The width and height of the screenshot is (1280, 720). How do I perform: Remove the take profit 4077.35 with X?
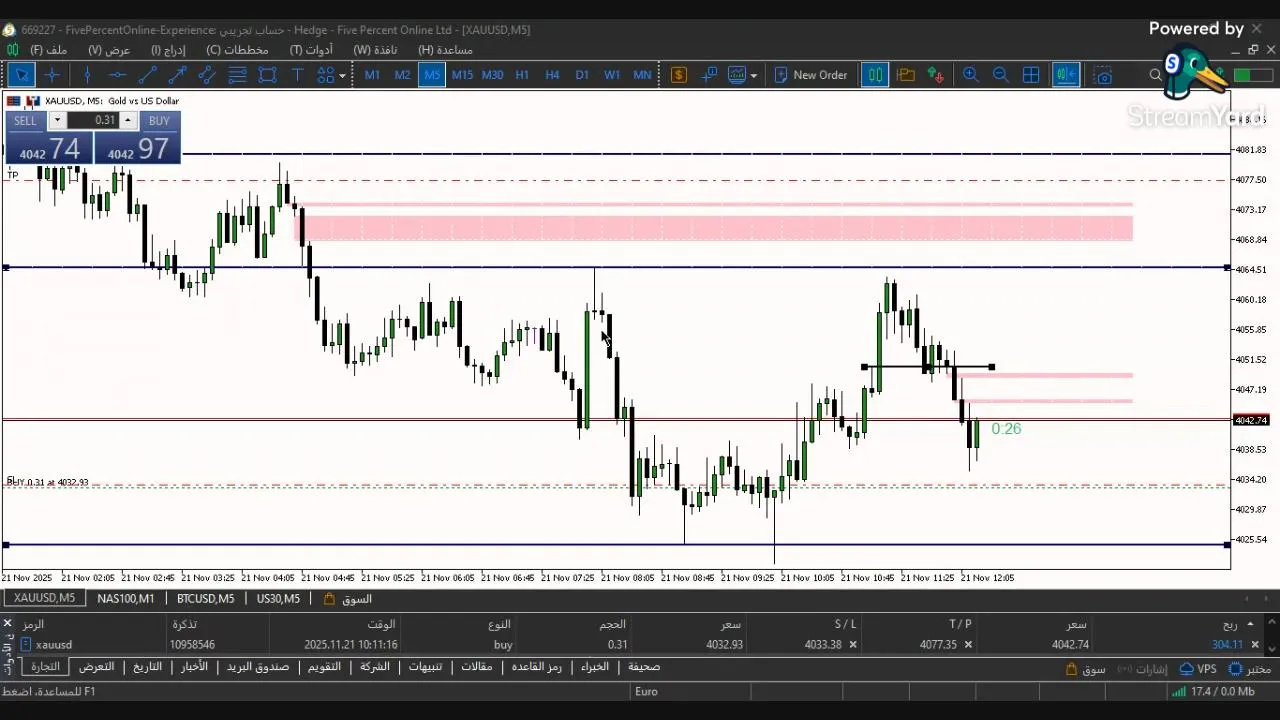coord(968,645)
